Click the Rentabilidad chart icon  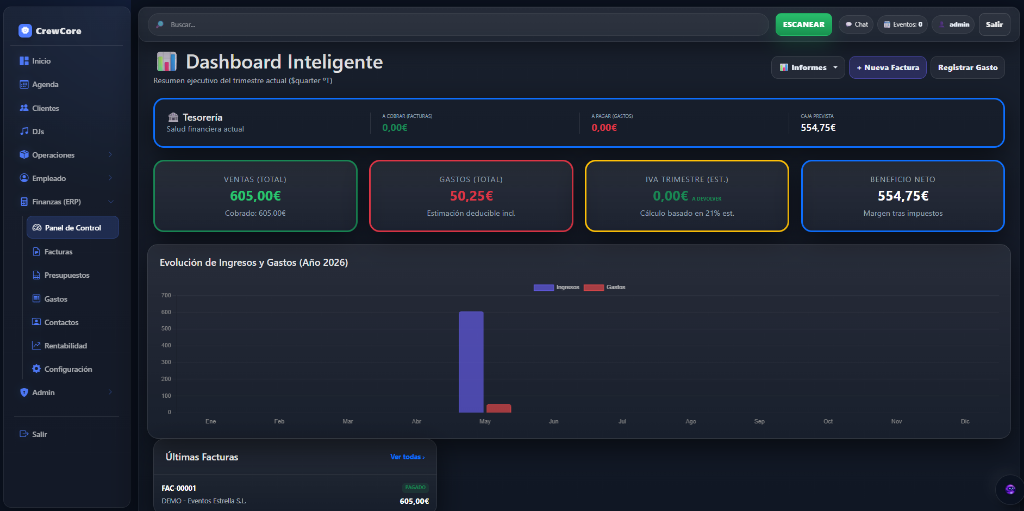pyautogui.click(x=36, y=346)
